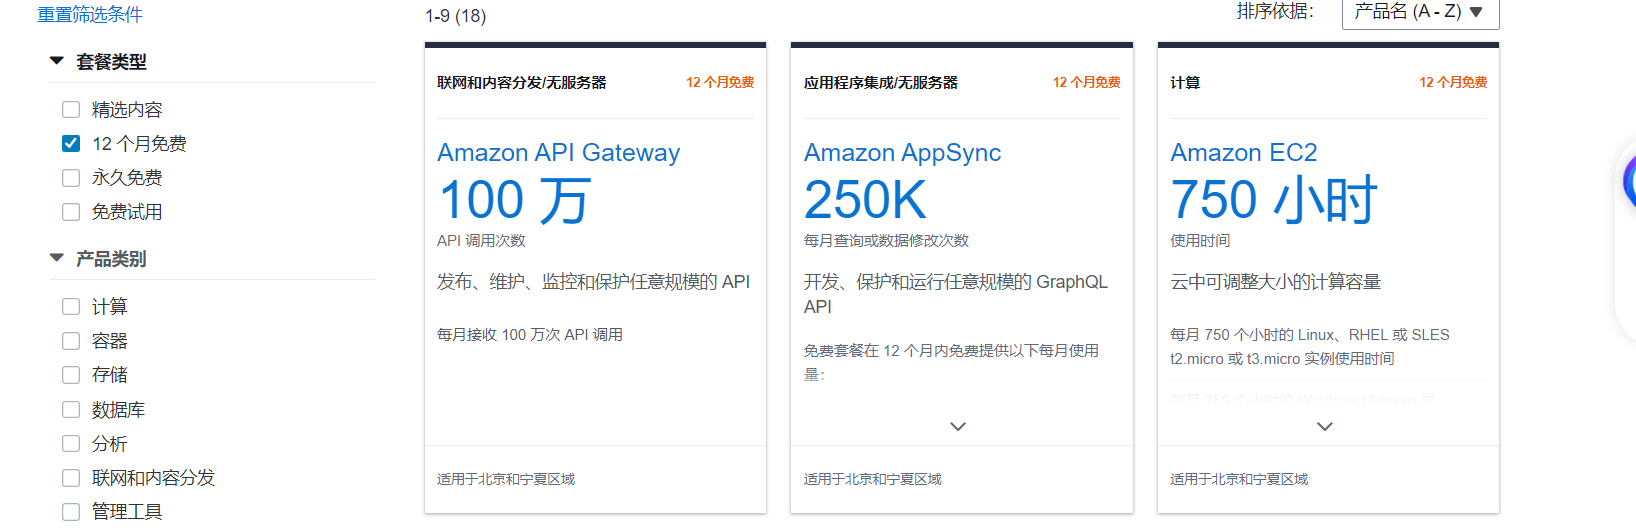
Task: Uncheck the 12 个月免费 checkbox
Action: [x=71, y=144]
